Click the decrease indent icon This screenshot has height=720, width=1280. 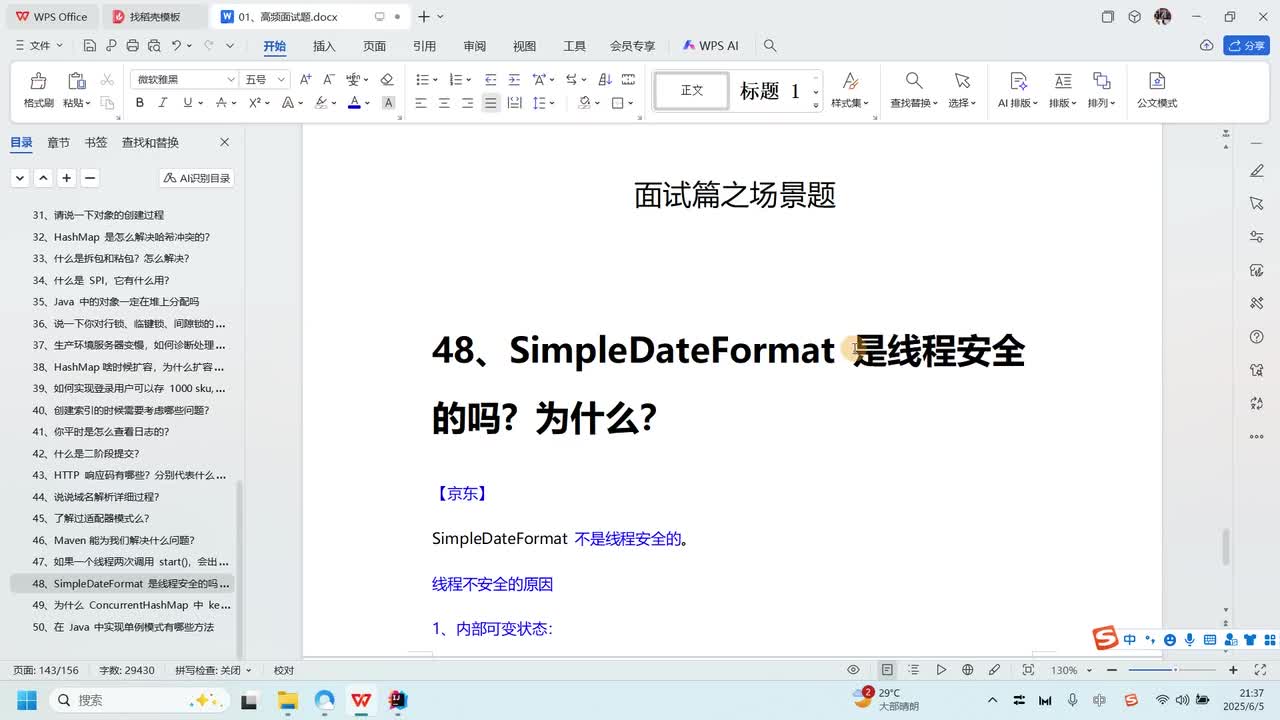[x=490, y=79]
